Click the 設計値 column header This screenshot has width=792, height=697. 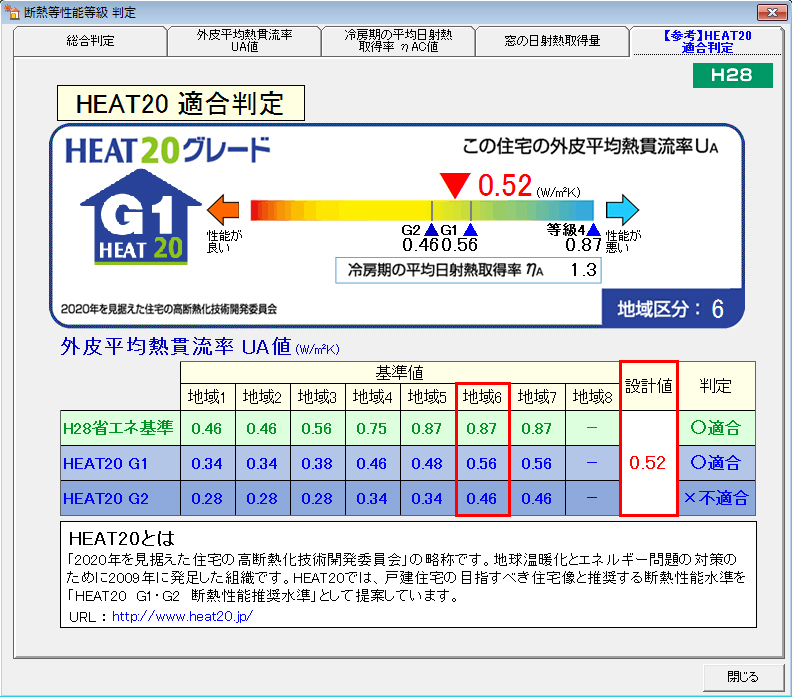point(649,386)
